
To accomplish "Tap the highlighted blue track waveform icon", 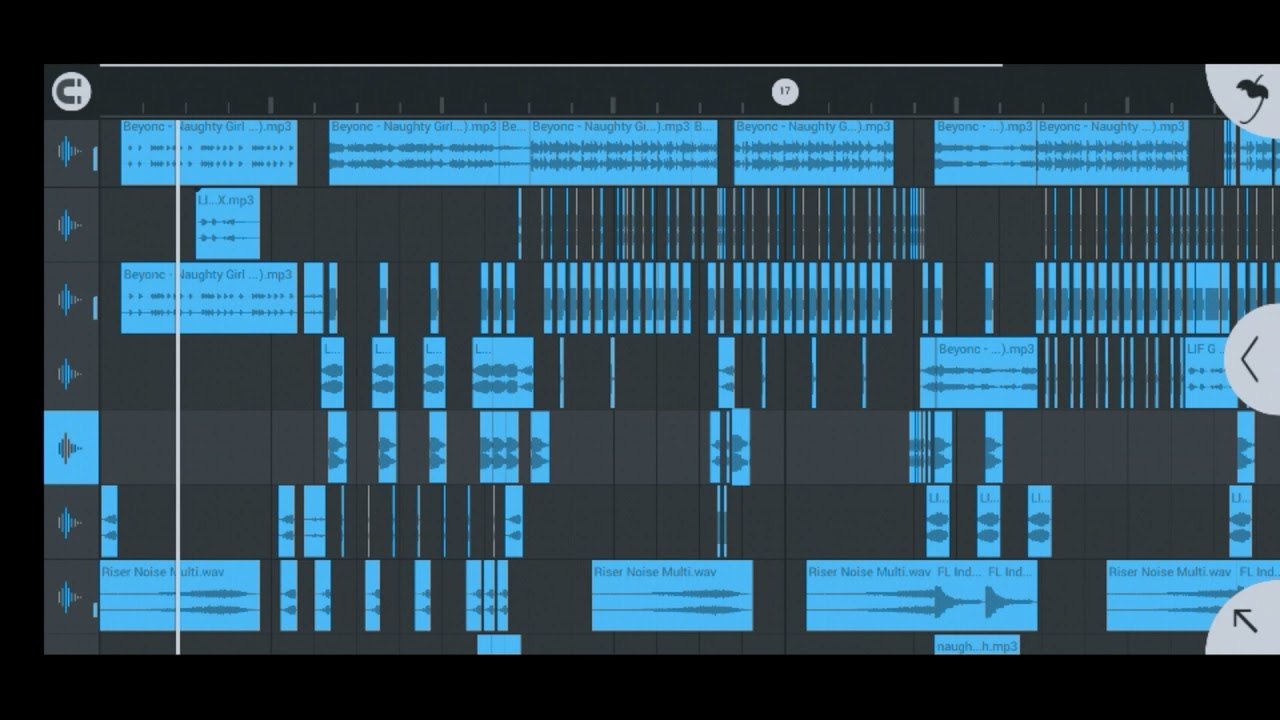I will 70,448.
